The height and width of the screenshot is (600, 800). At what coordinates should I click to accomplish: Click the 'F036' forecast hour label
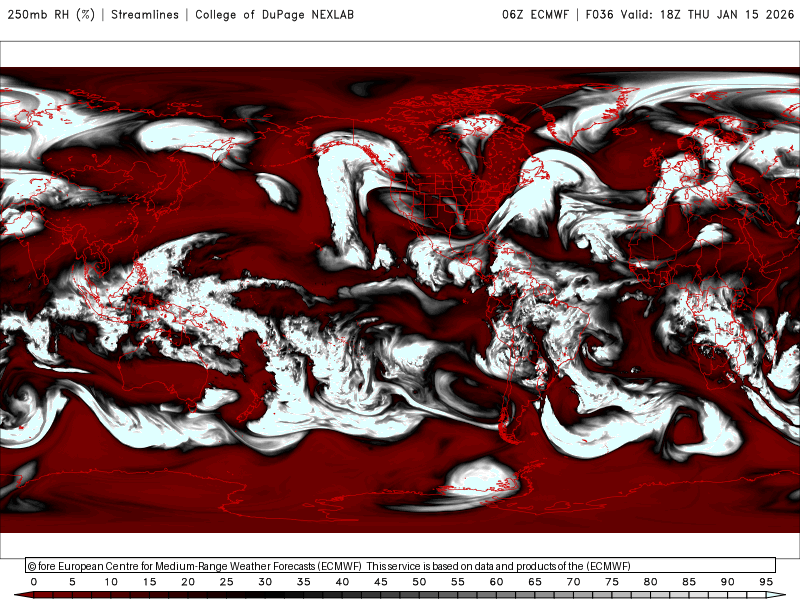(599, 14)
